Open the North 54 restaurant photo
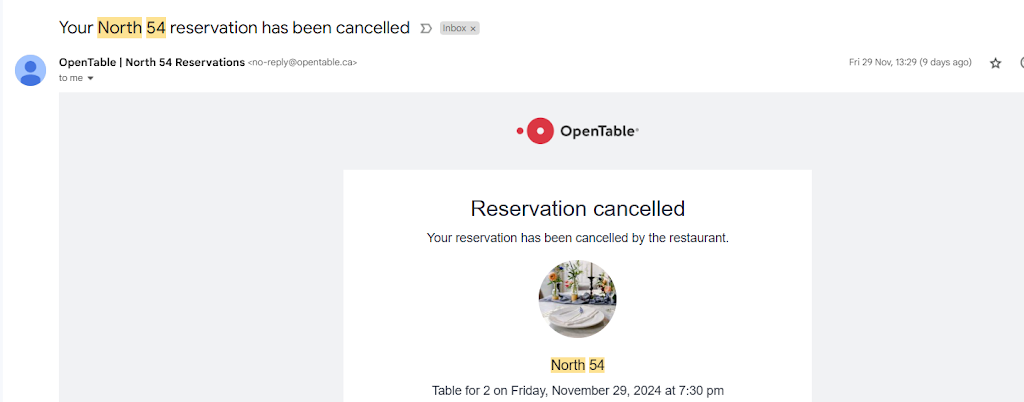The height and width of the screenshot is (402, 1024). [577, 299]
